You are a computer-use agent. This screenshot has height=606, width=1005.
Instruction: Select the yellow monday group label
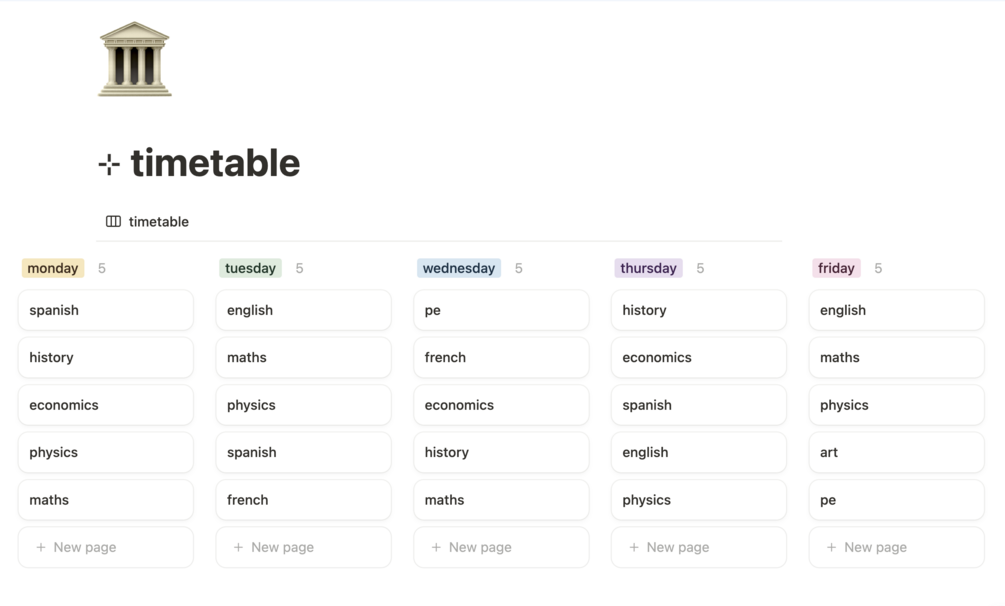point(53,268)
